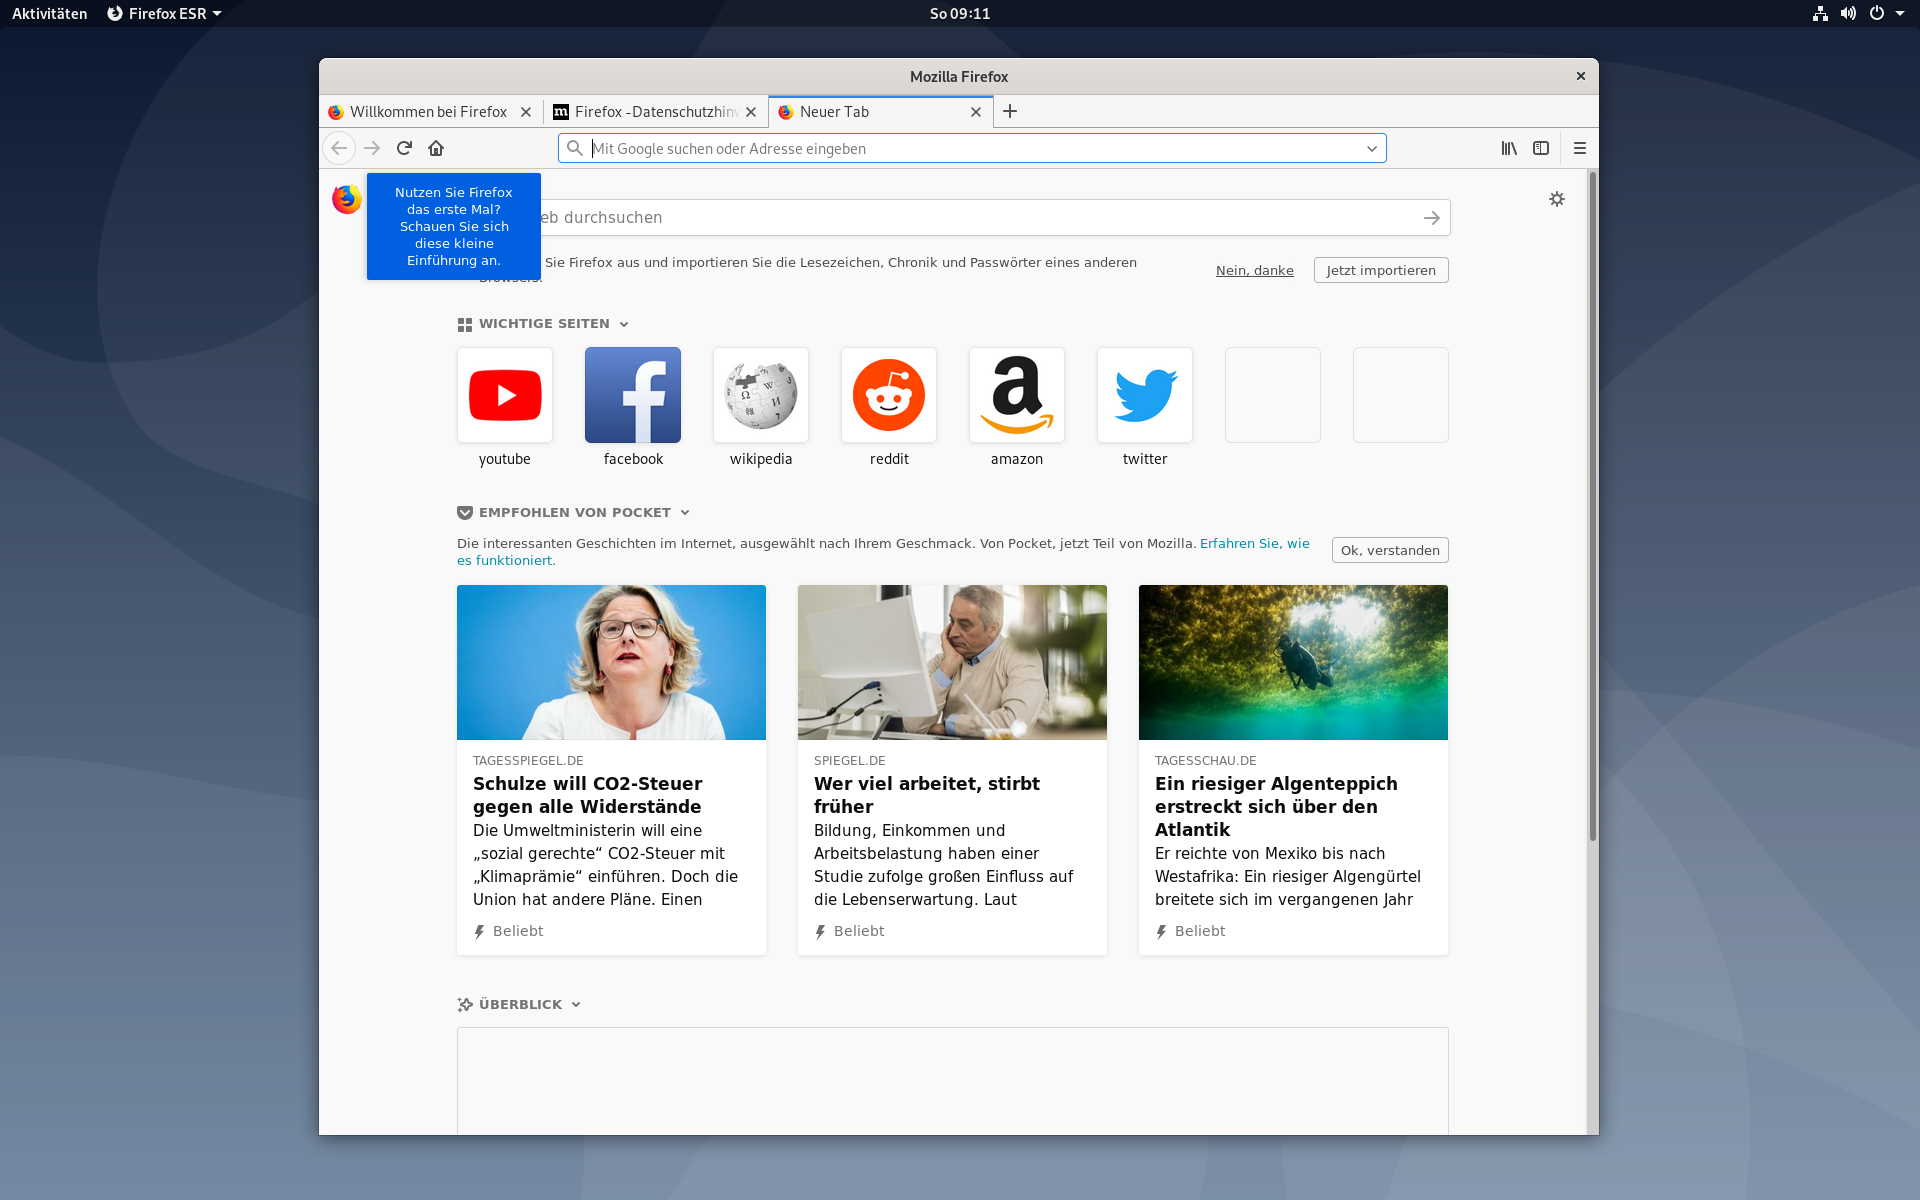Close the Mozilla Firefox window
This screenshot has height=1200, width=1920.
click(x=1581, y=76)
